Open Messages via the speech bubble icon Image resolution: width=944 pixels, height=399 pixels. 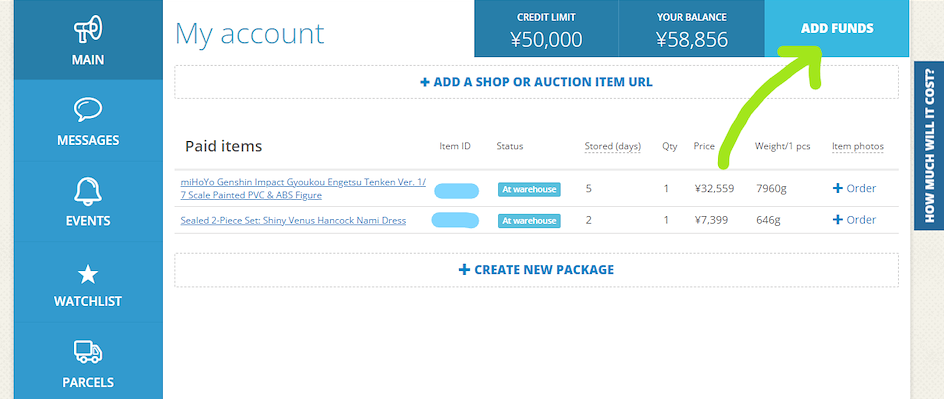pyautogui.click(x=88, y=111)
